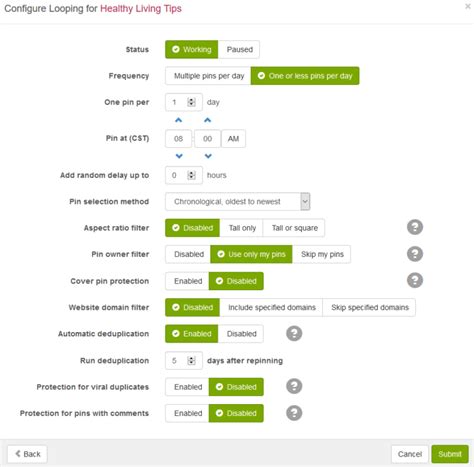This screenshot has width=474, height=467.
Task: Select Skip specified domains option
Action: point(369,307)
